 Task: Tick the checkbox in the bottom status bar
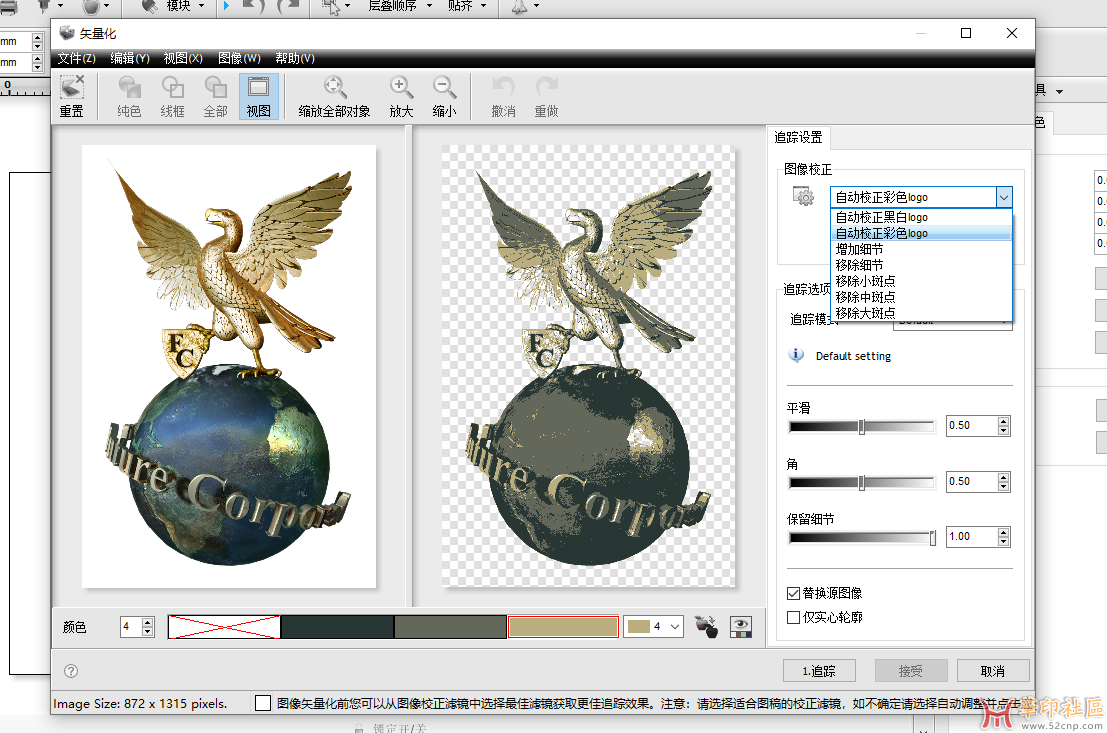tap(263, 703)
